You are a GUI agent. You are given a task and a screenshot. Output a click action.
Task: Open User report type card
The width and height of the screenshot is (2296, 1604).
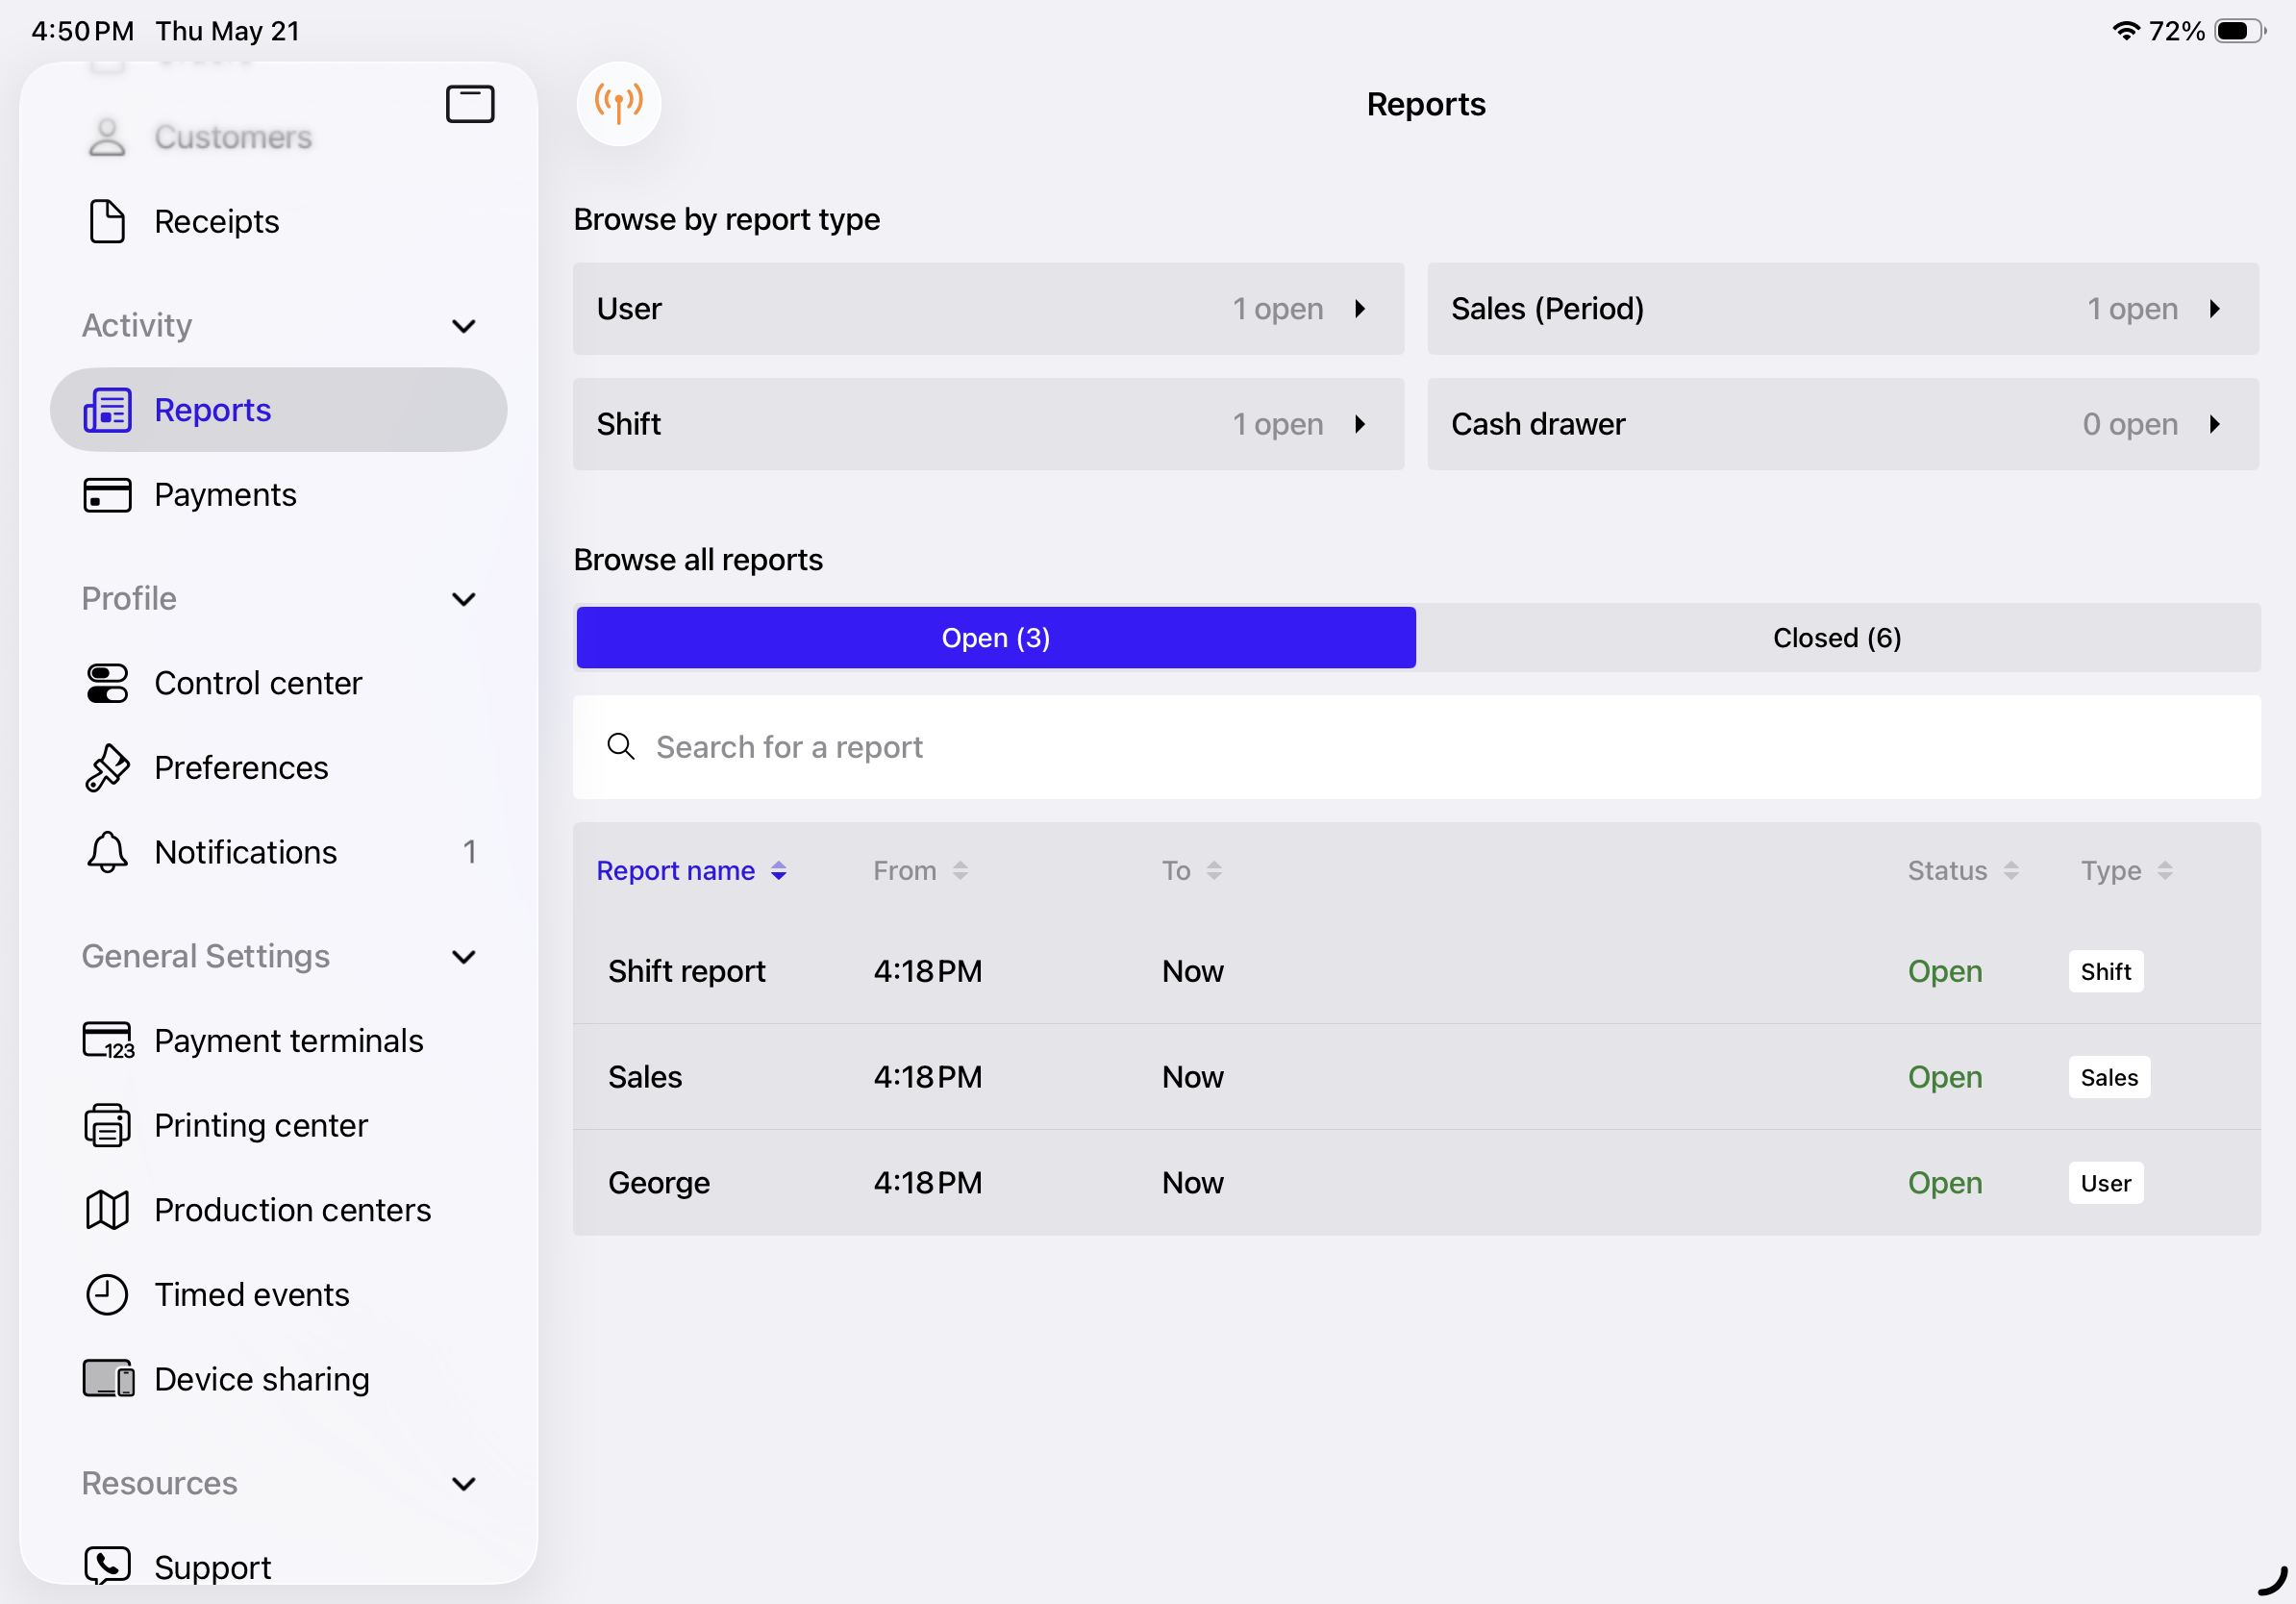tap(988, 309)
